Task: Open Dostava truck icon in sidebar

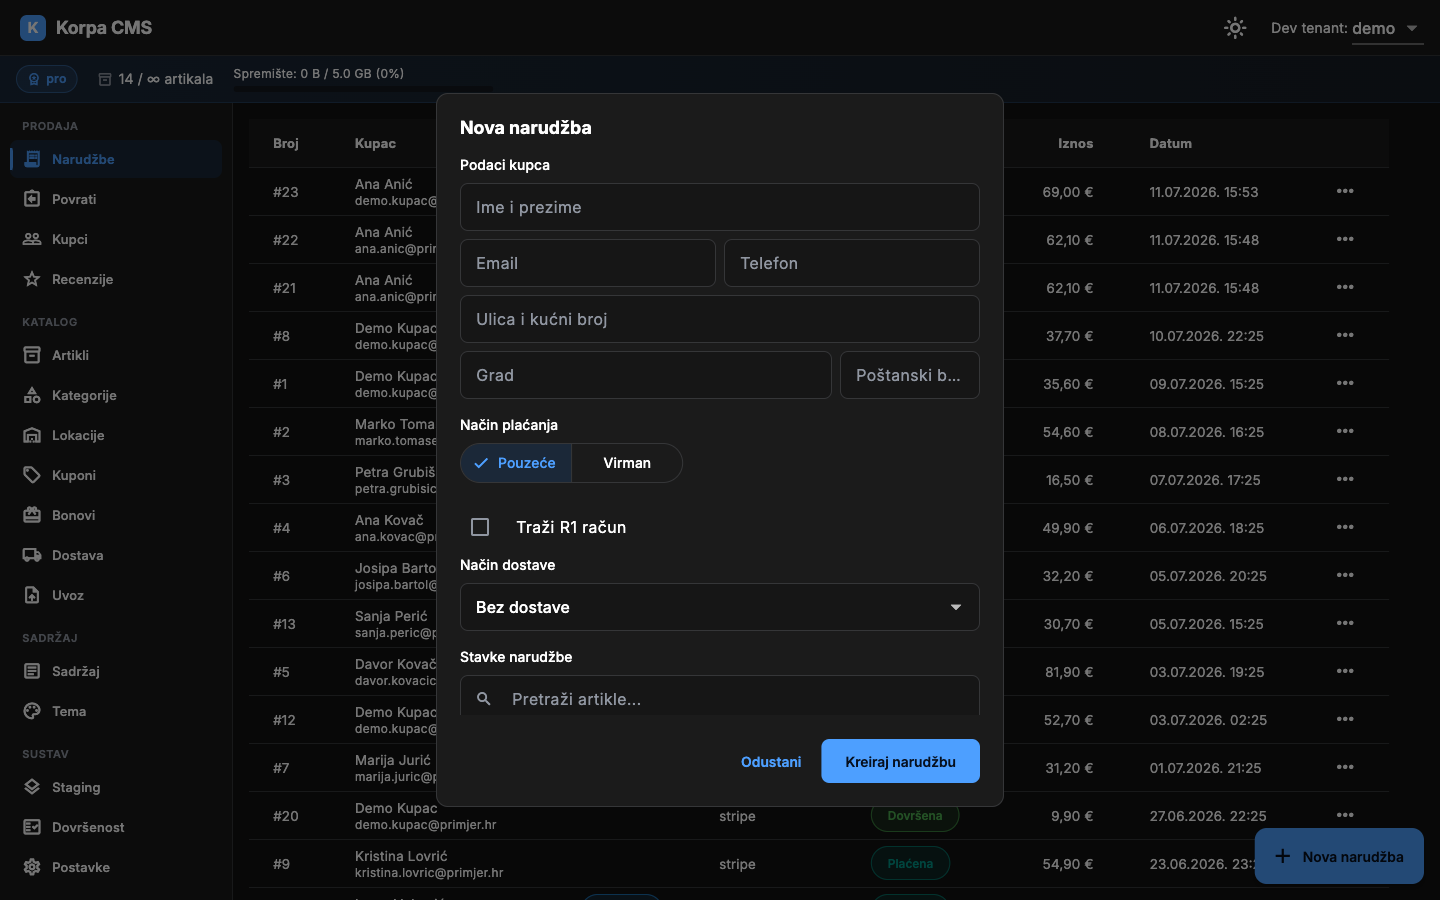Action: [32, 555]
